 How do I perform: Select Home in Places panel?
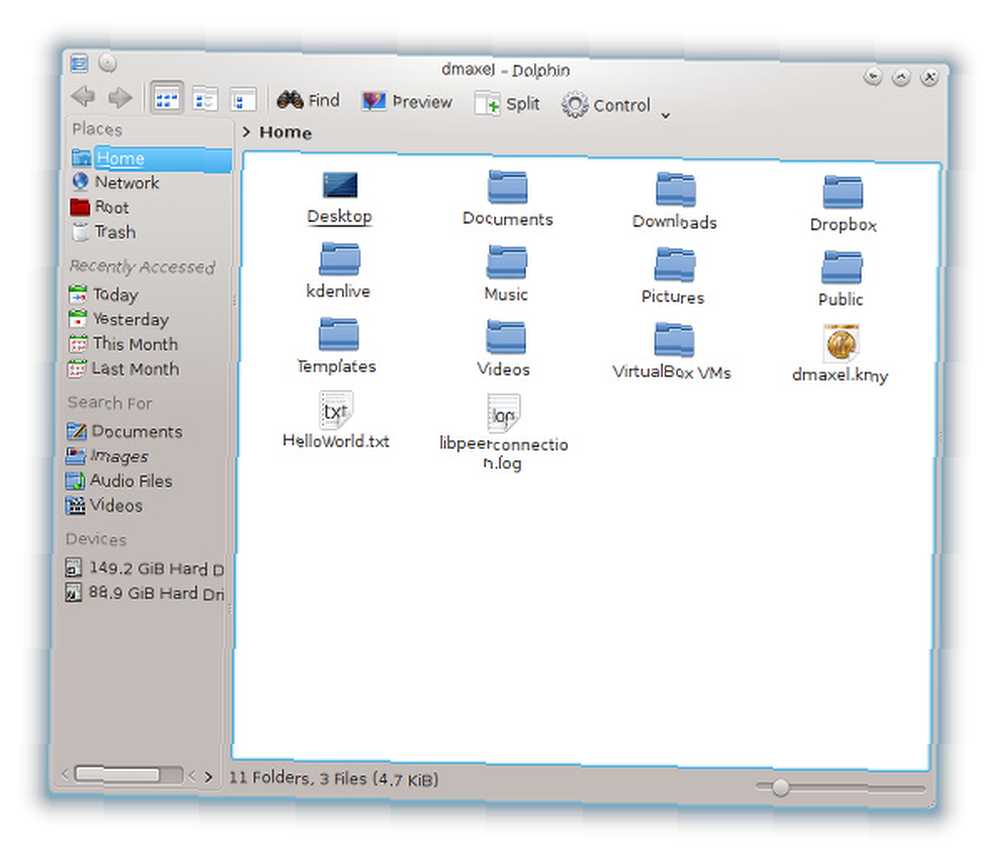point(151,158)
